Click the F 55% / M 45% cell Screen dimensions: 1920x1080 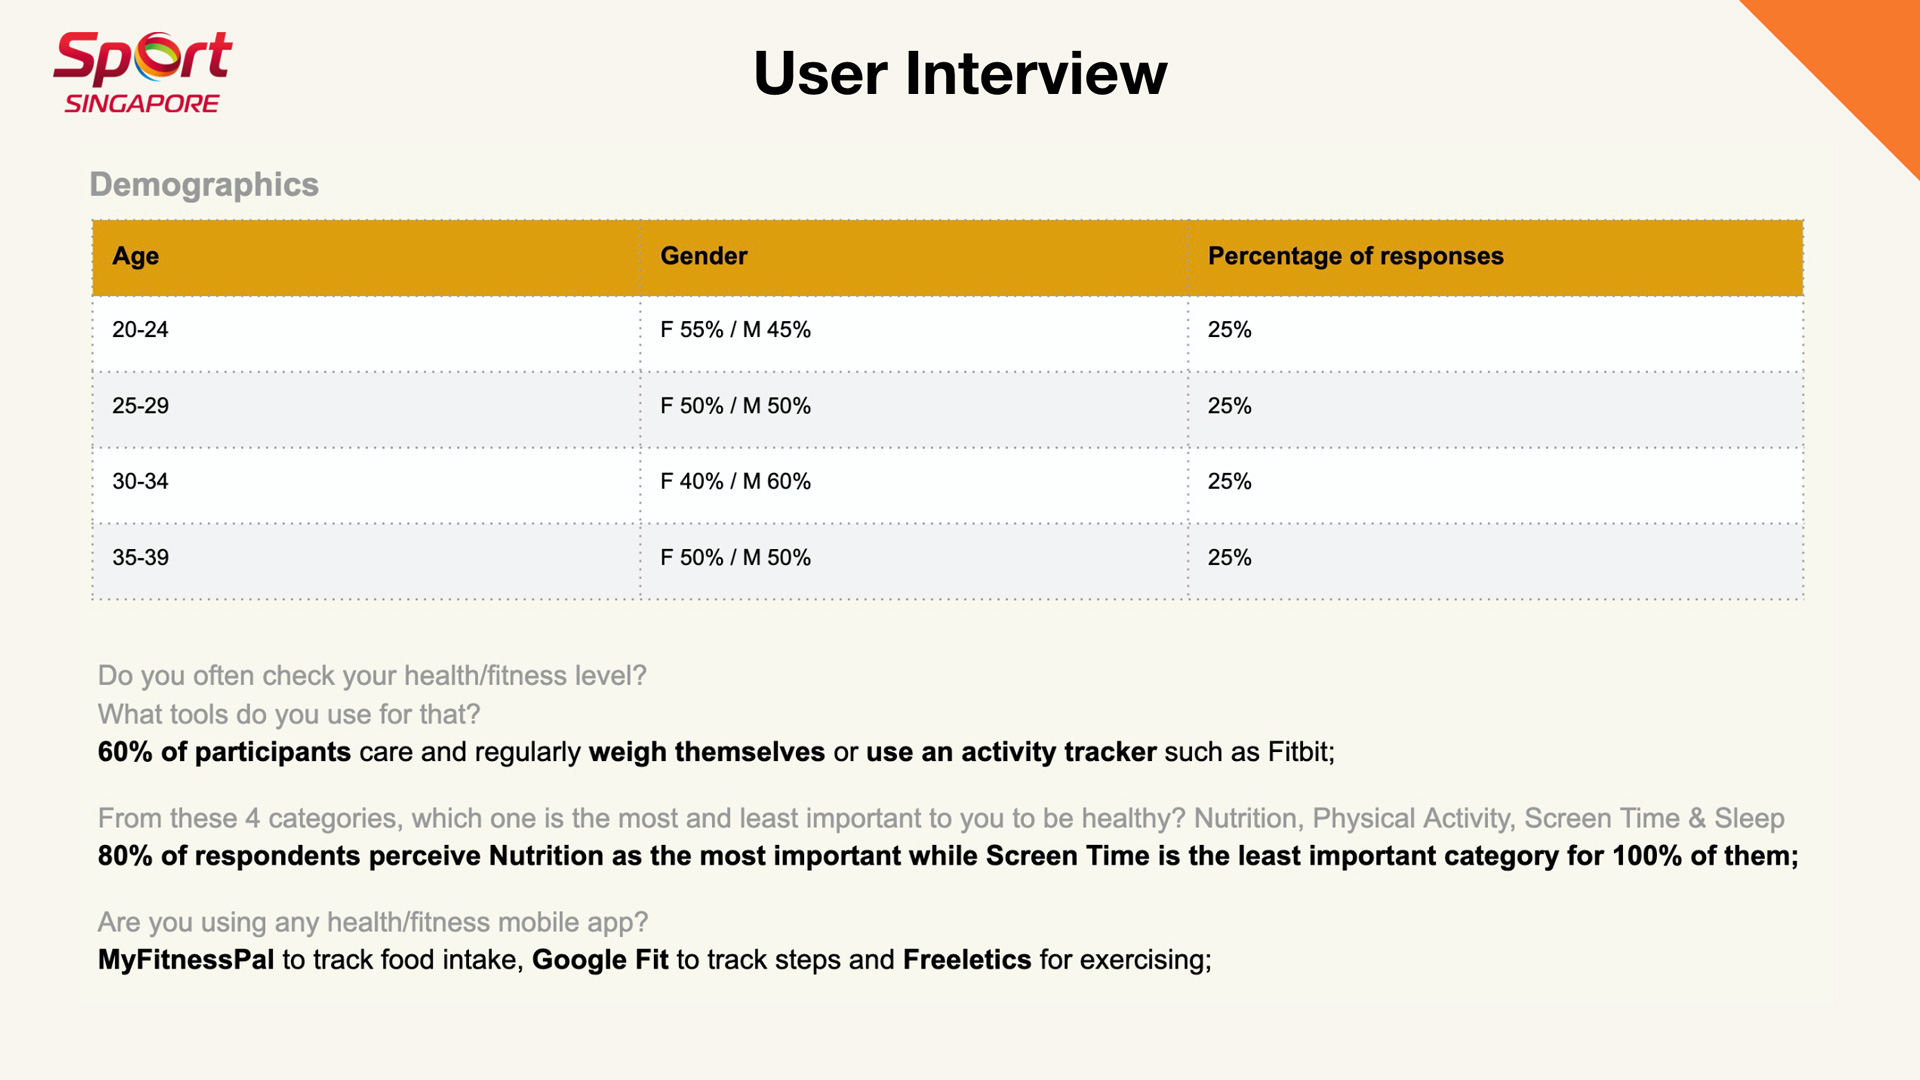point(735,330)
